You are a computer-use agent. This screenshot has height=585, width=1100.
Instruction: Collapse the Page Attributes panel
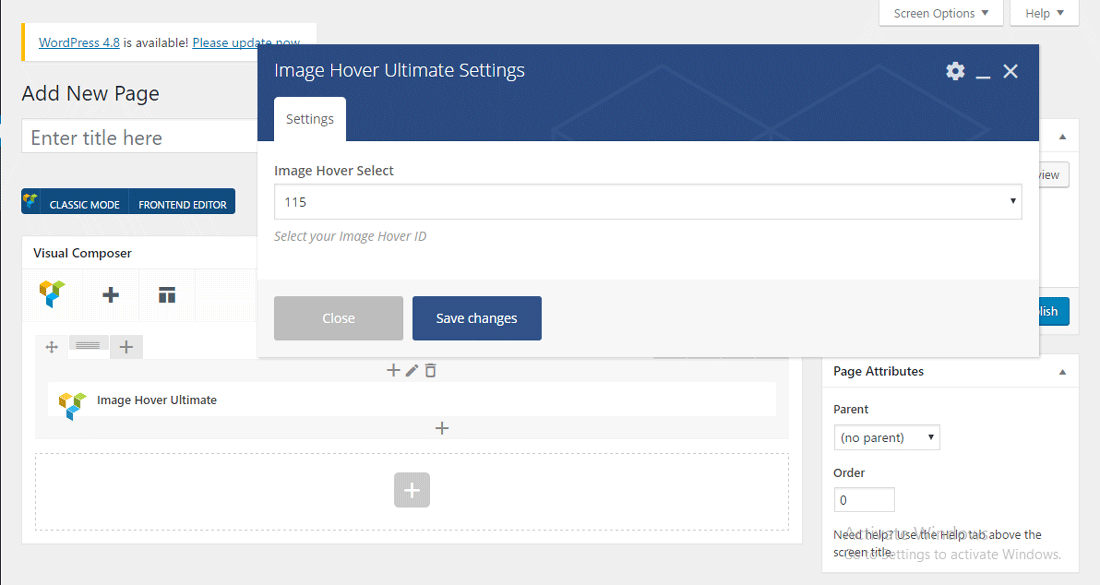click(x=1062, y=371)
